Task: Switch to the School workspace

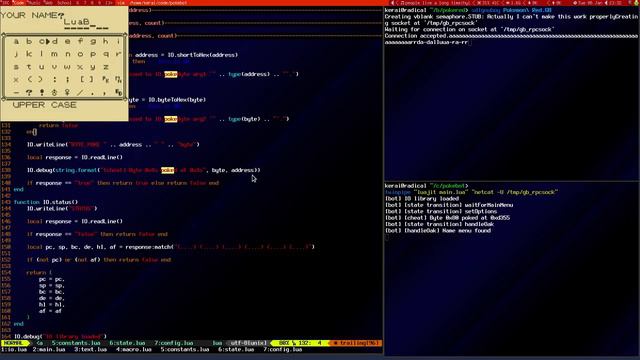Action: (x=64, y=2)
